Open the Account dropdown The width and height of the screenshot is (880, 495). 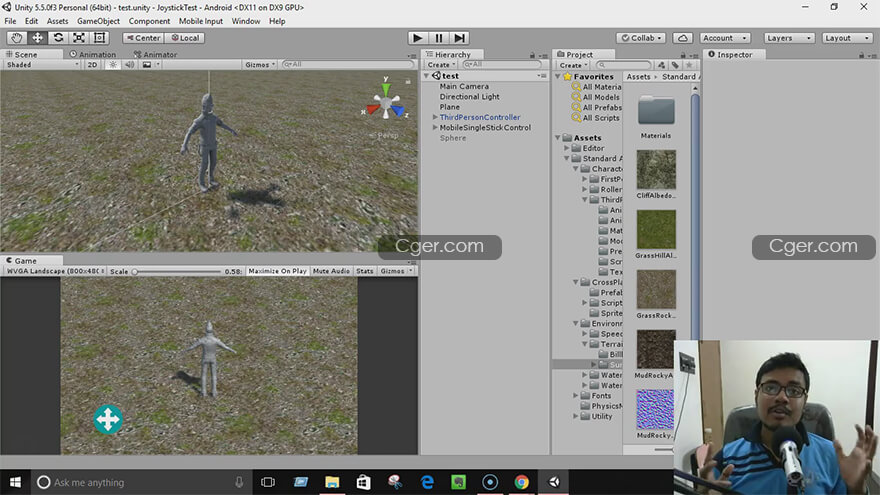725,38
